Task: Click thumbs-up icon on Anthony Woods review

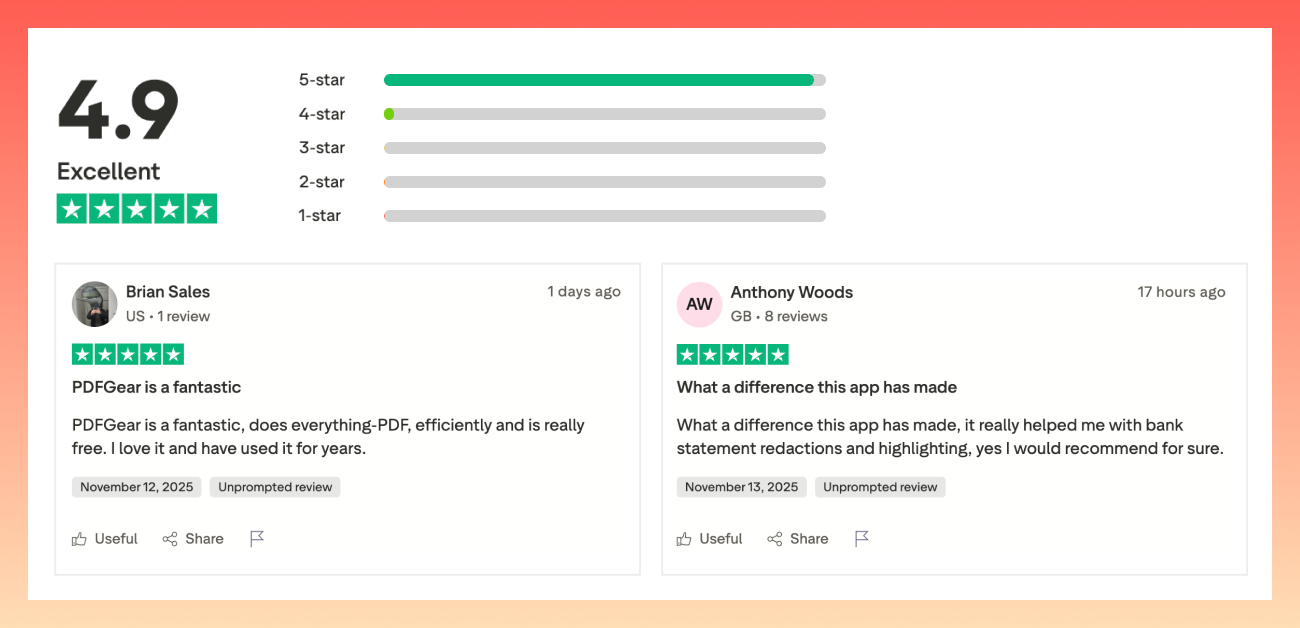Action: (x=684, y=539)
